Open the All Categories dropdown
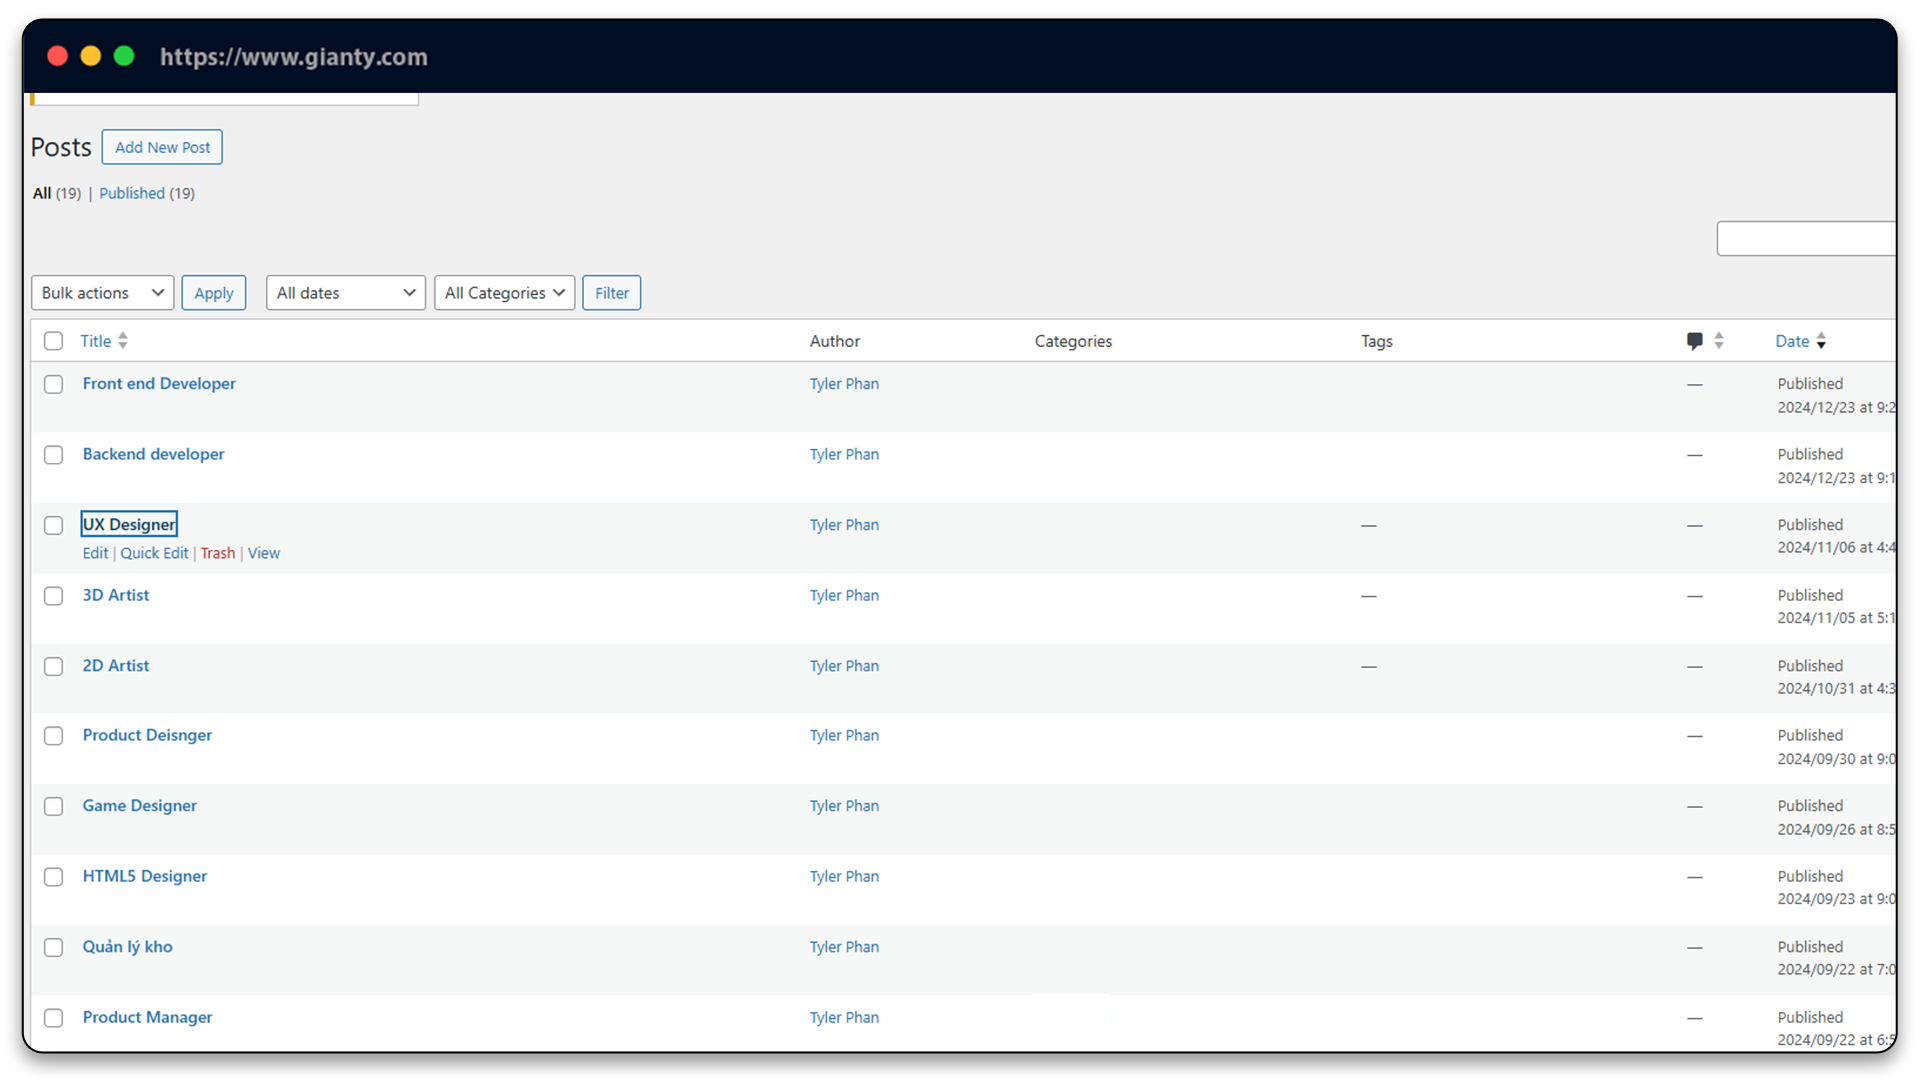The width and height of the screenshot is (1920, 1080). pos(504,293)
